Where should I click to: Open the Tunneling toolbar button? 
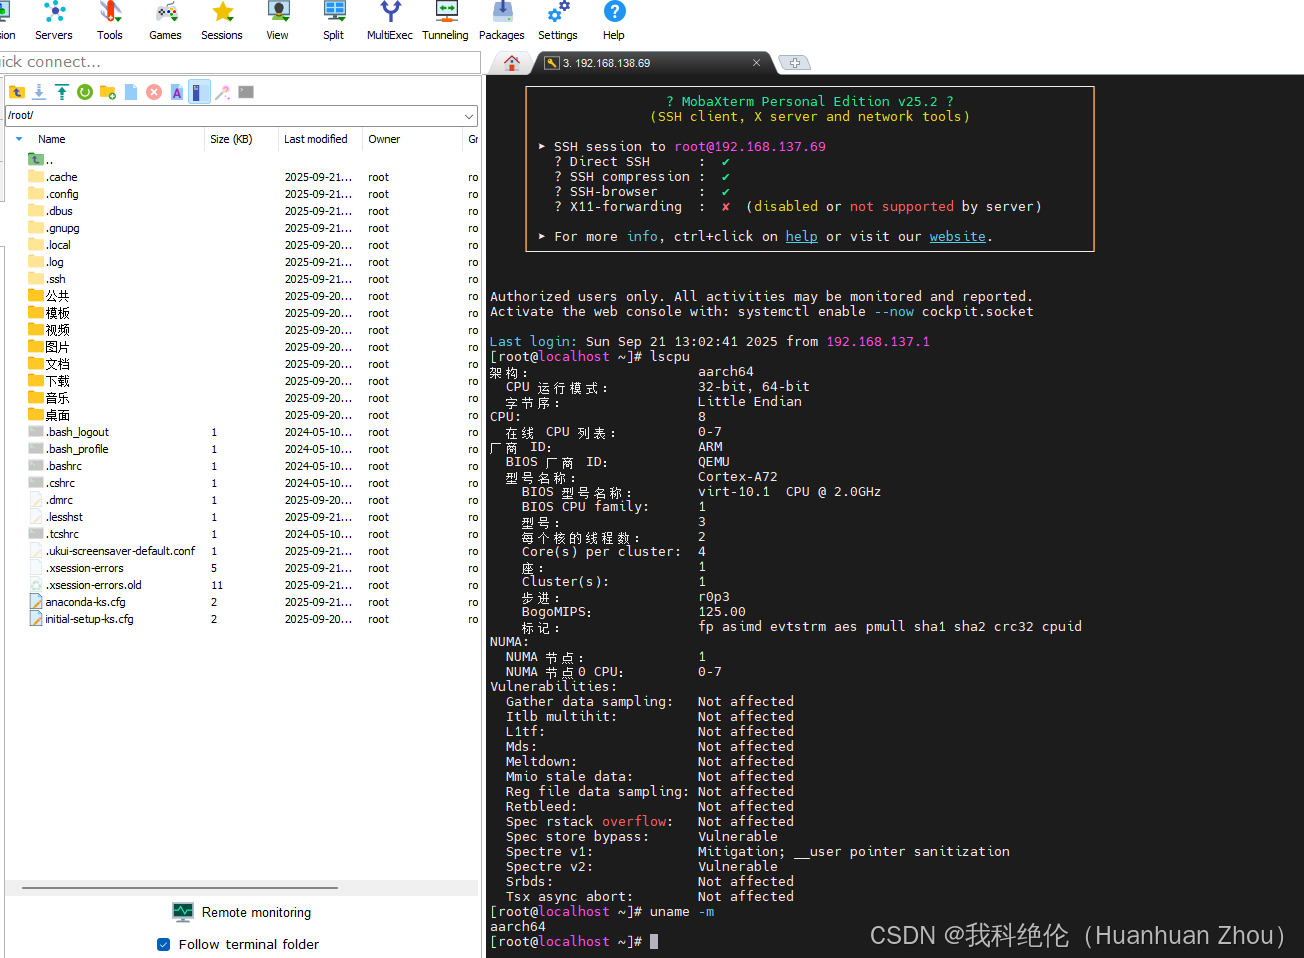pos(446,21)
